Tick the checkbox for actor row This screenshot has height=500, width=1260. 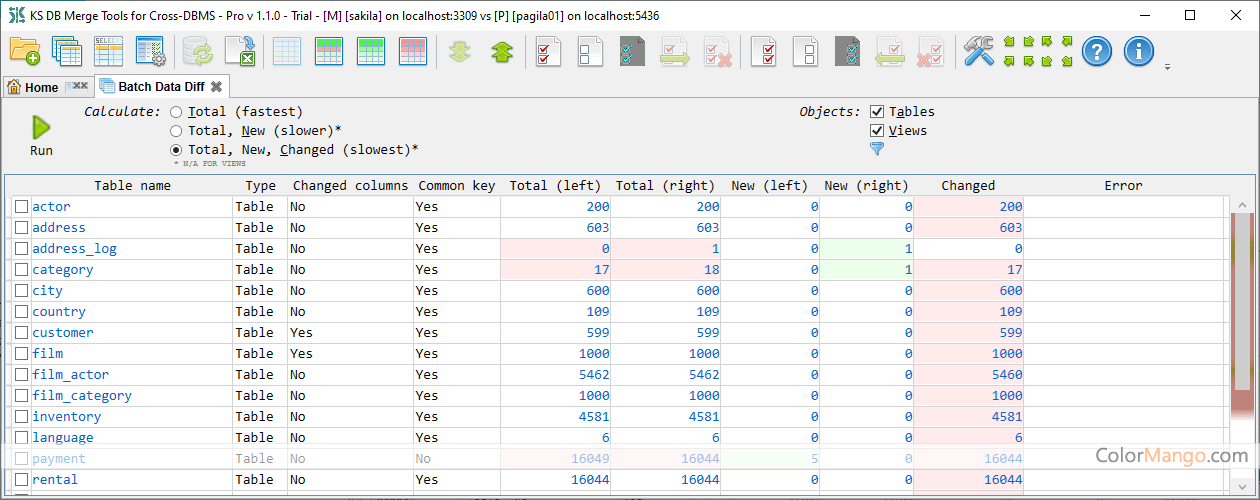21,206
